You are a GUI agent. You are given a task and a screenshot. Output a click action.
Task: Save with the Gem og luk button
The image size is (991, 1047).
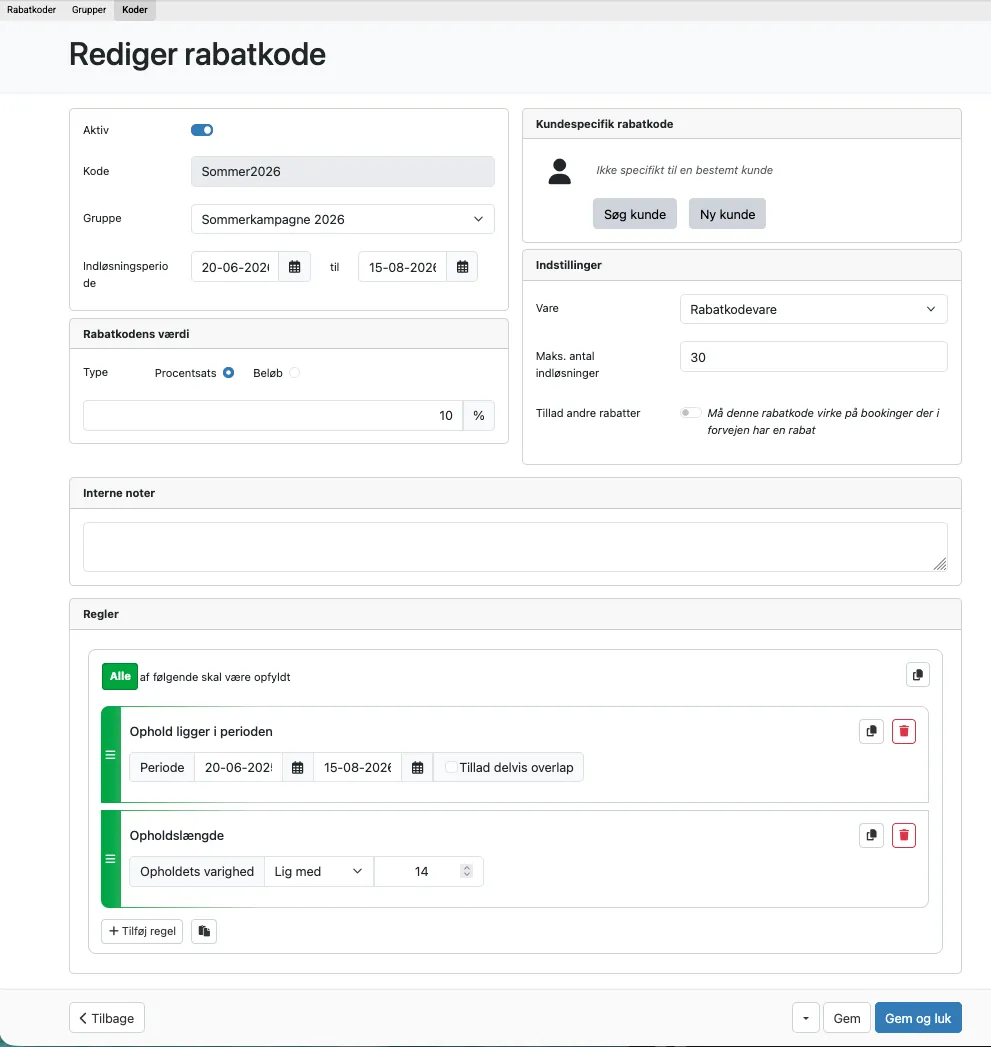(x=918, y=1017)
